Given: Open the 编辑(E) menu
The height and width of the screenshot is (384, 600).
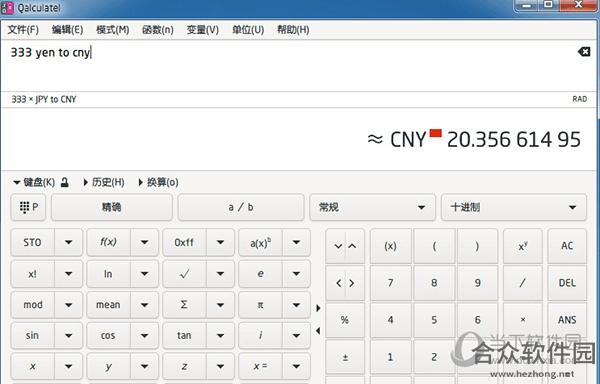Looking at the screenshot, I should [x=67, y=29].
